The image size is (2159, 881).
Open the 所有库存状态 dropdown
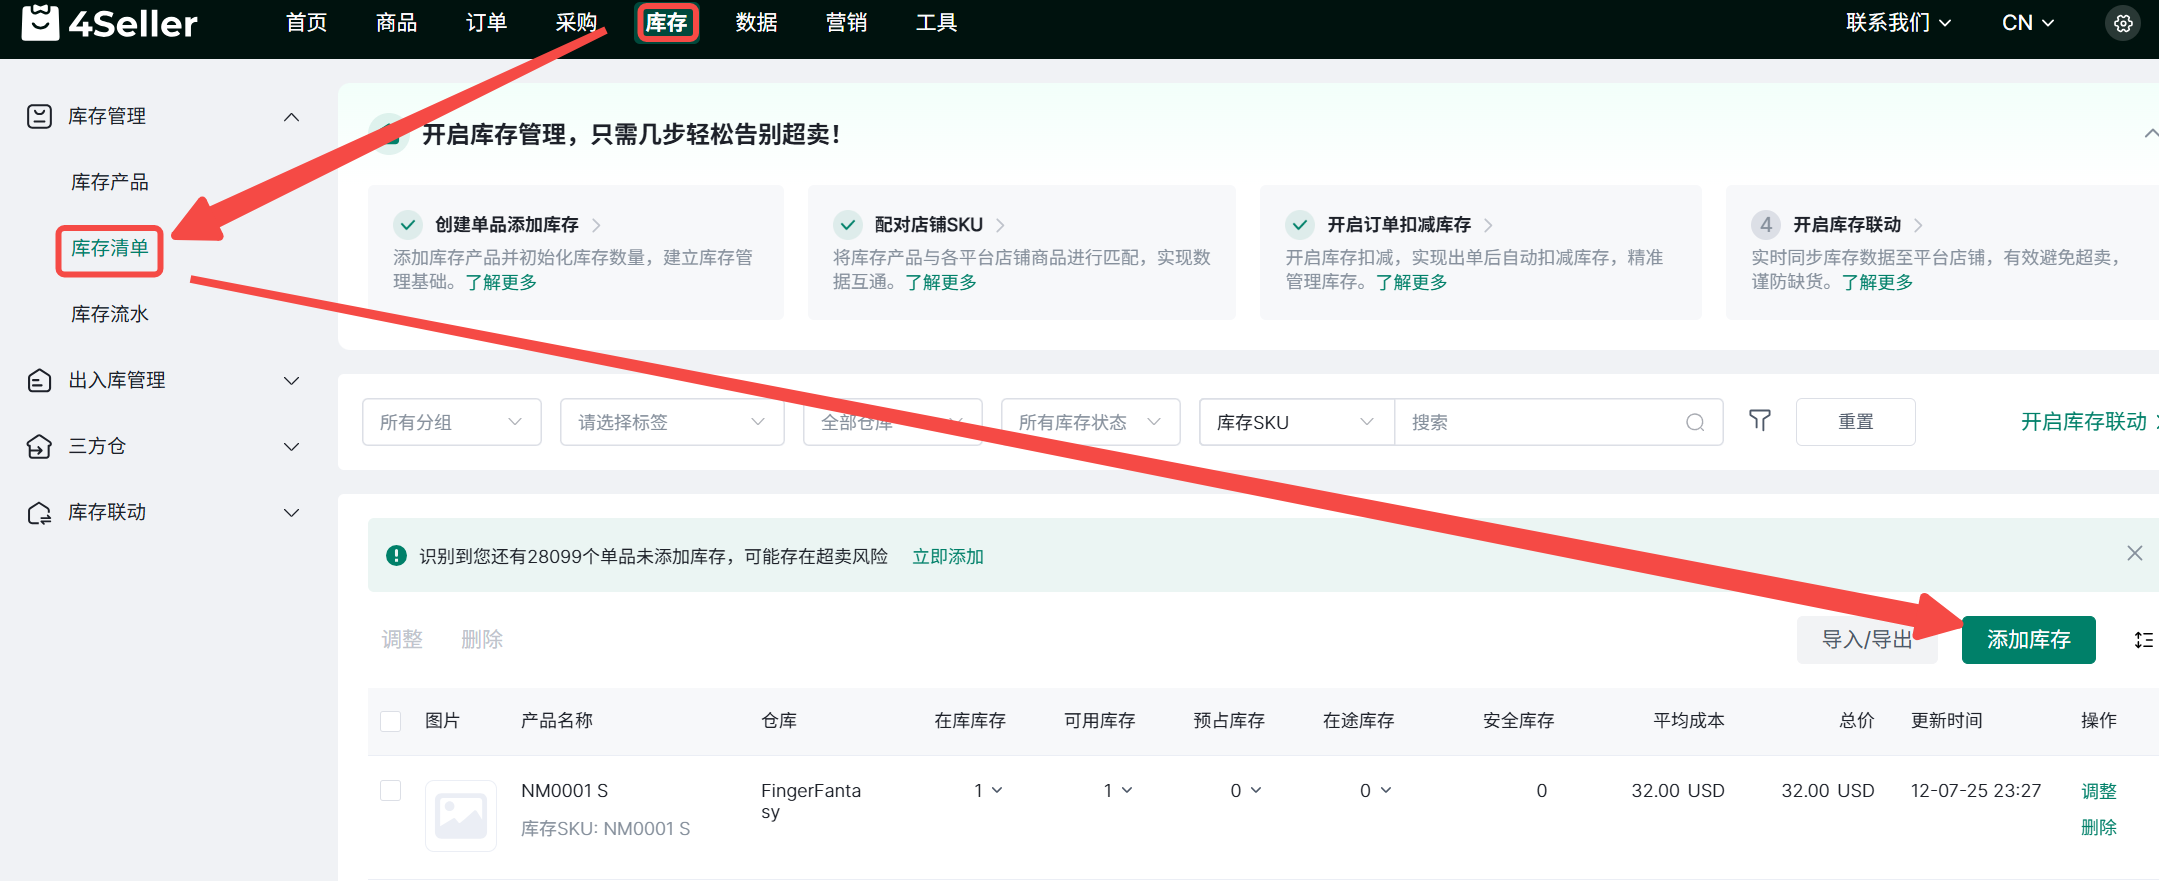pyautogui.click(x=1089, y=422)
